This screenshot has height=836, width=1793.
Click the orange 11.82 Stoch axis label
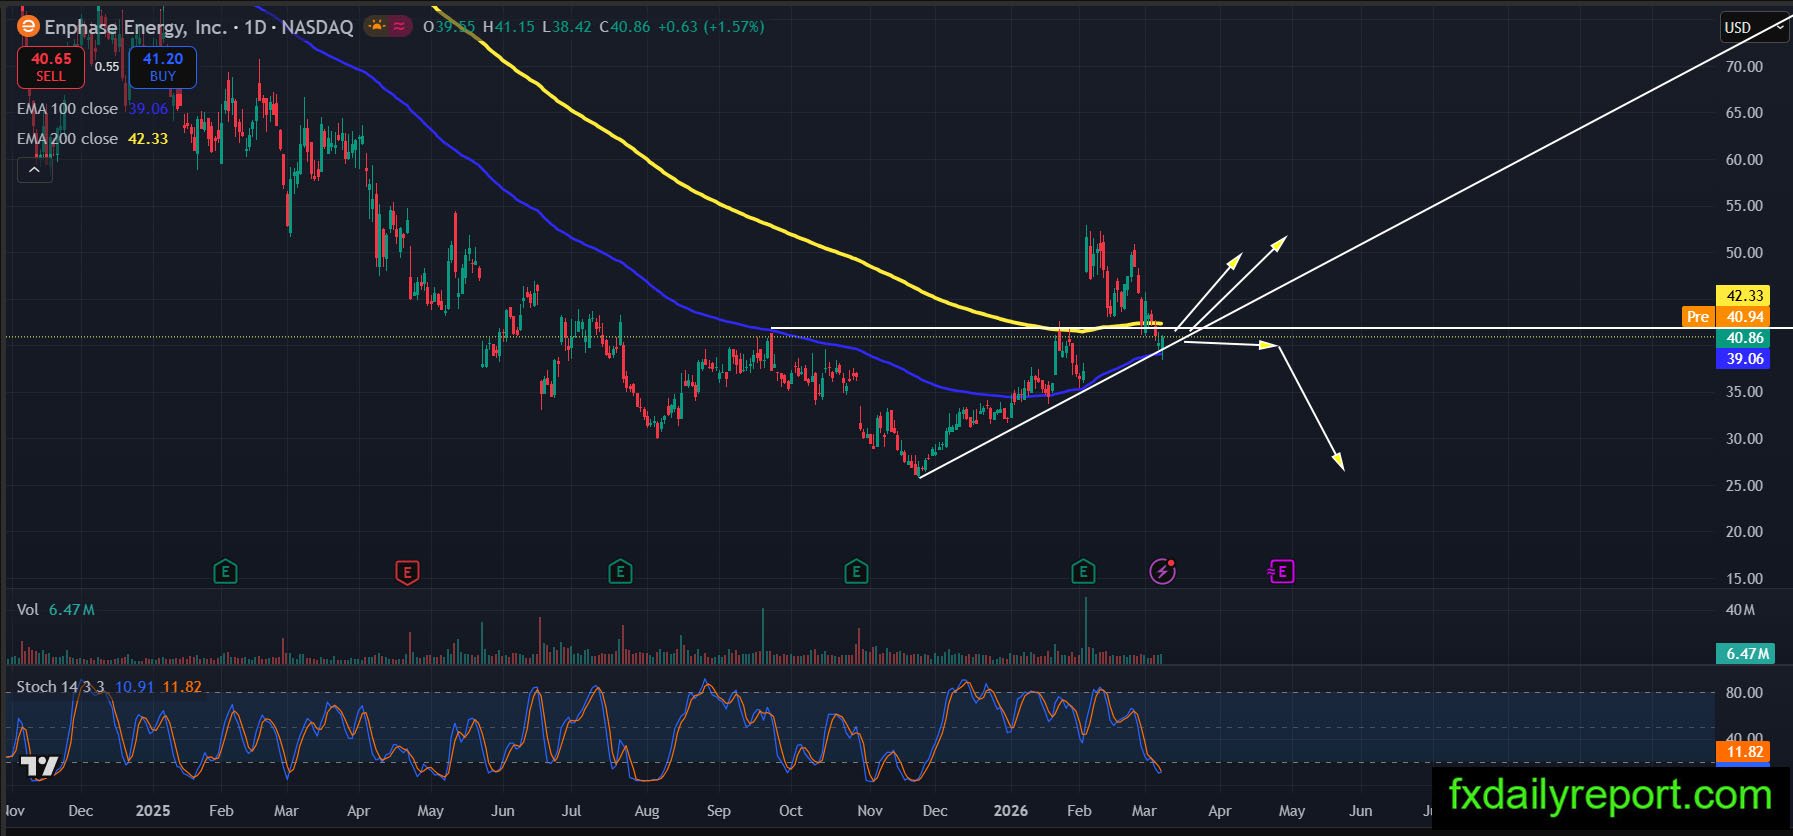click(1743, 752)
